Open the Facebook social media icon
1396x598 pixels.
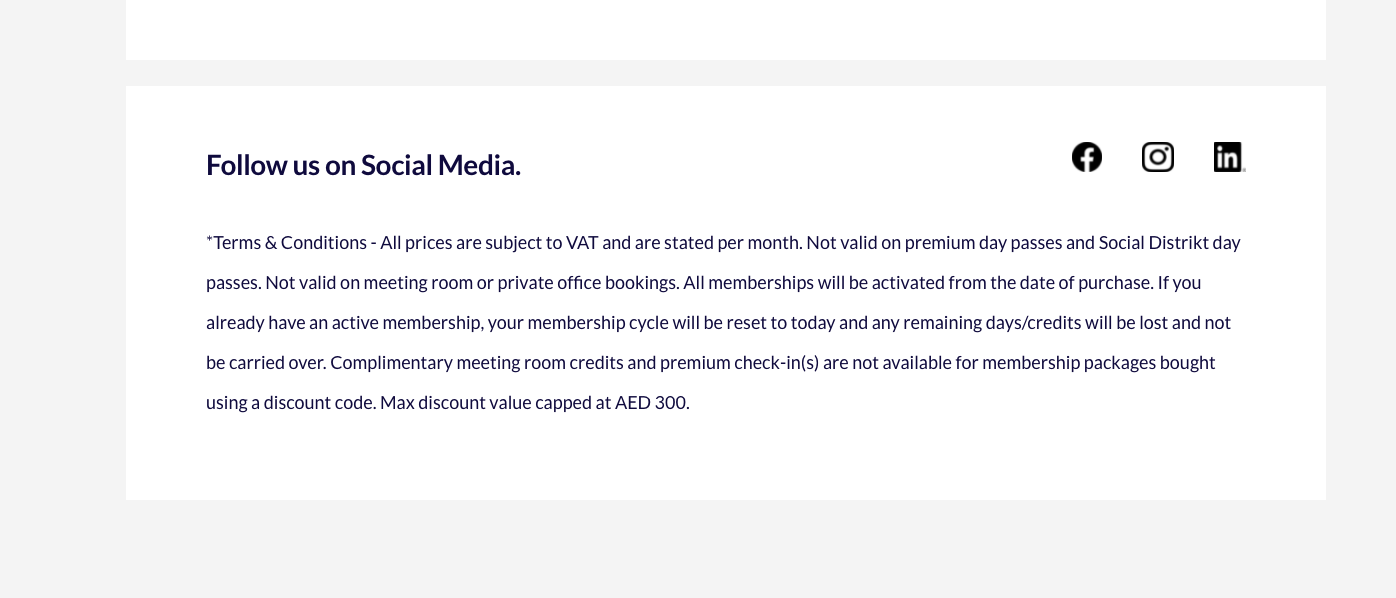pos(1087,157)
